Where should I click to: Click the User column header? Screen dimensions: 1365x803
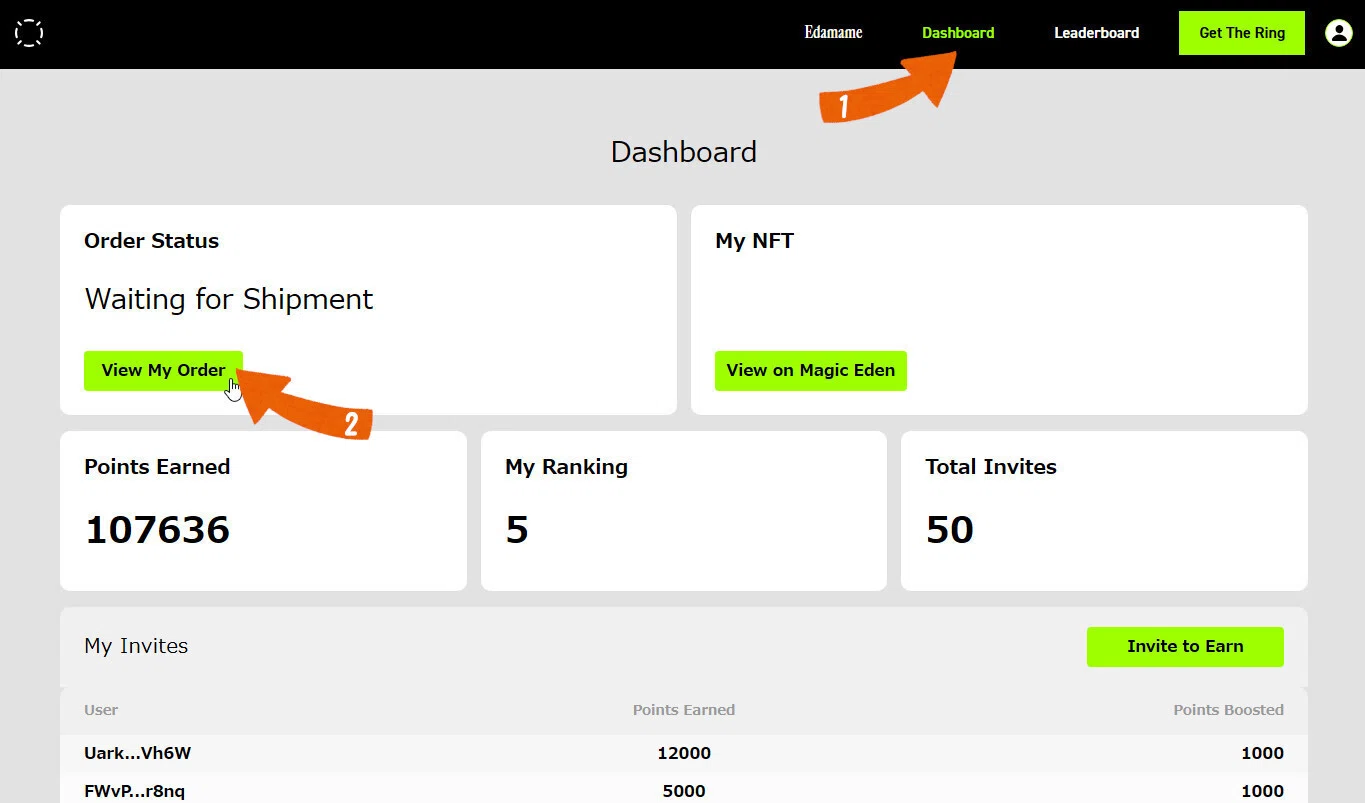pyautogui.click(x=101, y=710)
